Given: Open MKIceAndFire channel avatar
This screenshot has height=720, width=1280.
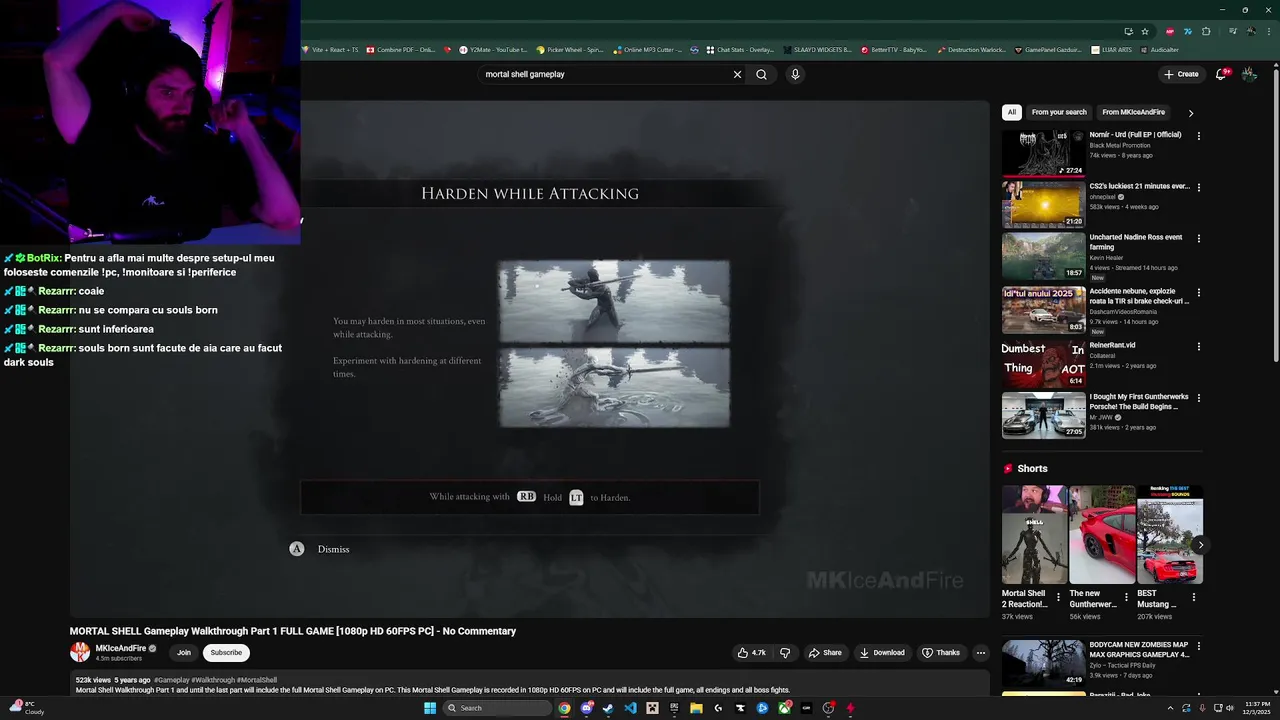Looking at the screenshot, I should click(80, 653).
